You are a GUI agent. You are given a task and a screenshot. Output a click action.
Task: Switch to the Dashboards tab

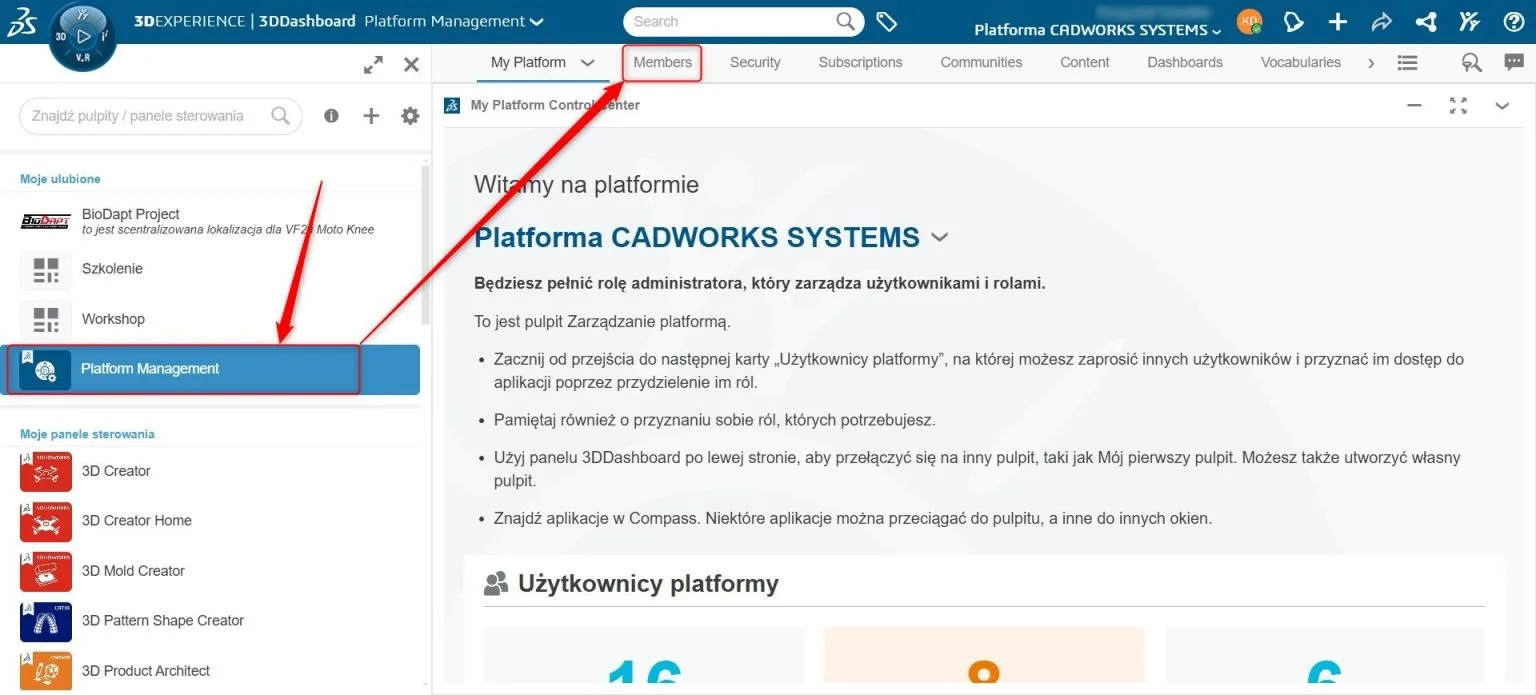pos(1185,62)
